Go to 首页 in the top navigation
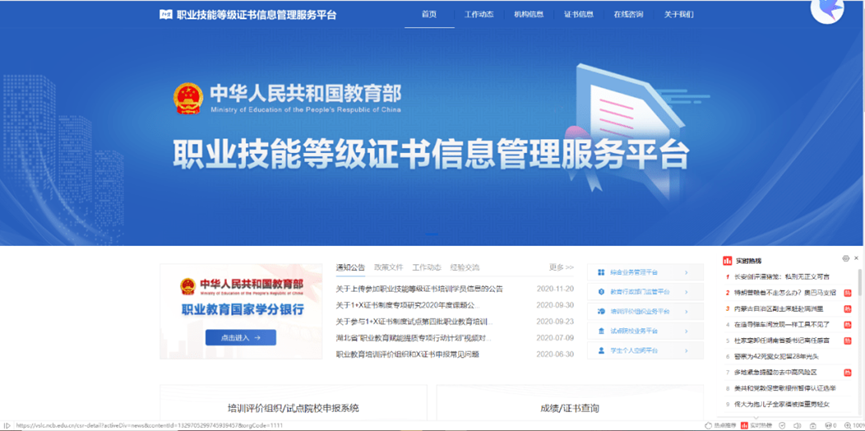 429,14
